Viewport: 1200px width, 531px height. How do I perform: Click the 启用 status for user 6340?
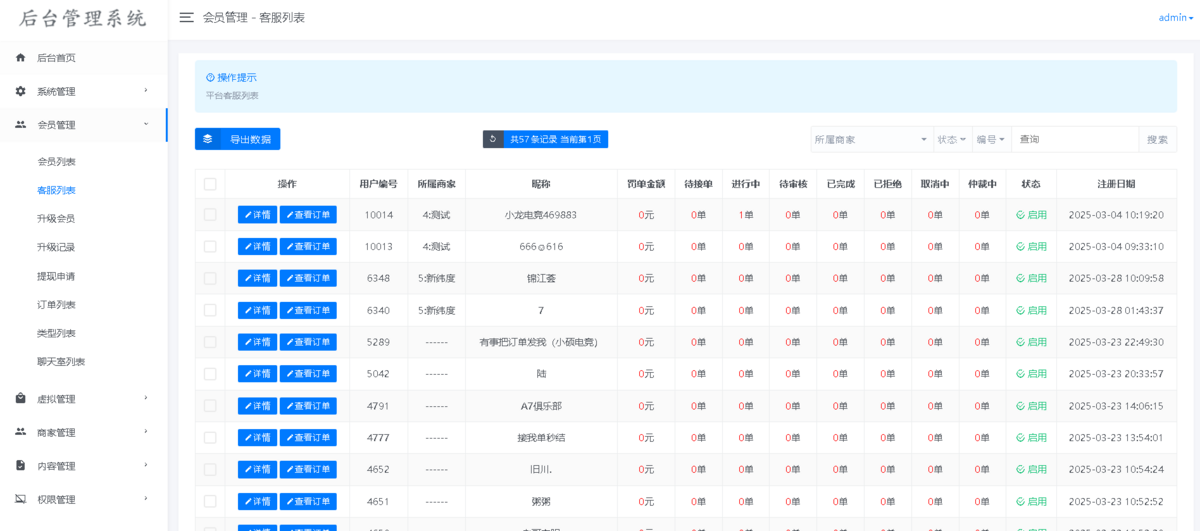point(1031,310)
